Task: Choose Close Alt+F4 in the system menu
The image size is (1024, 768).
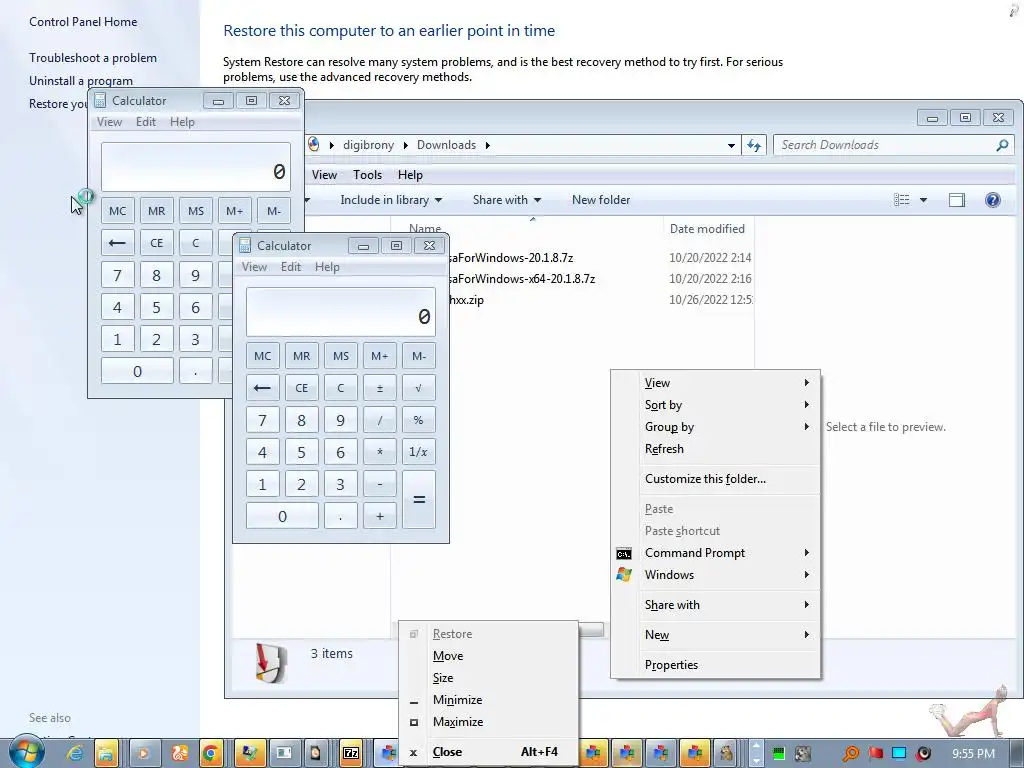Action: click(488, 752)
